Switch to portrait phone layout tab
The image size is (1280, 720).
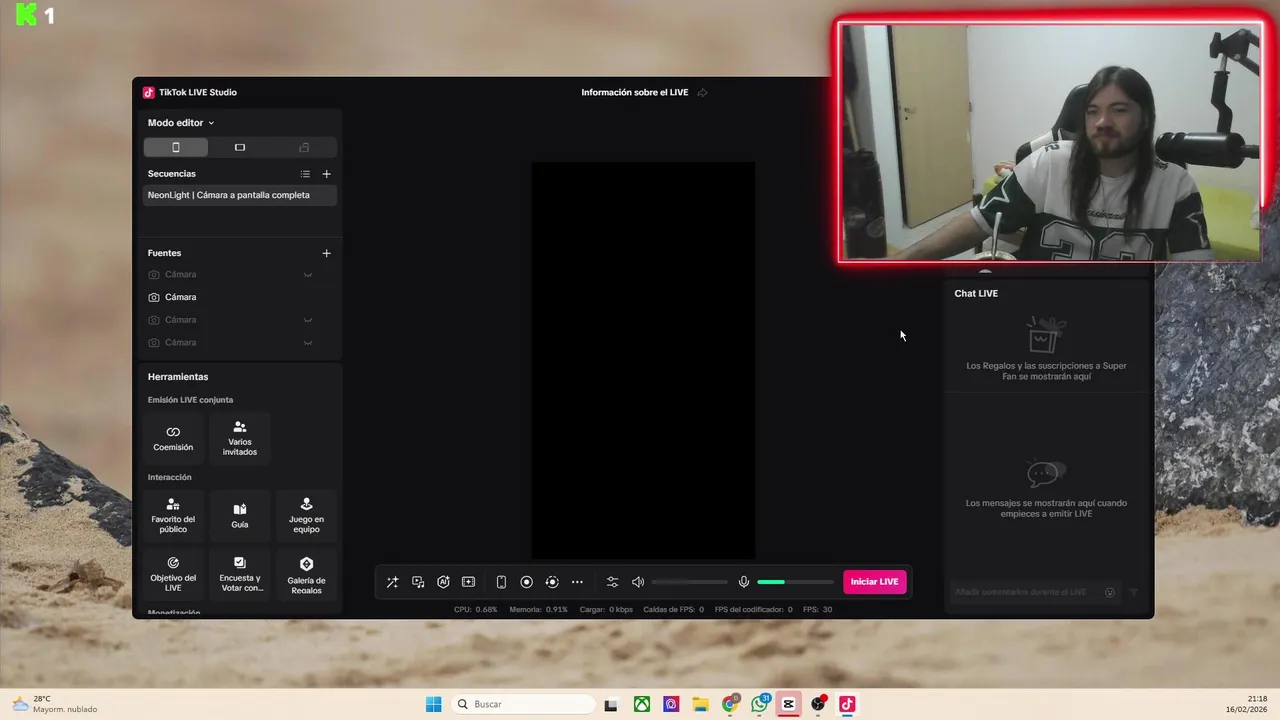[176, 147]
